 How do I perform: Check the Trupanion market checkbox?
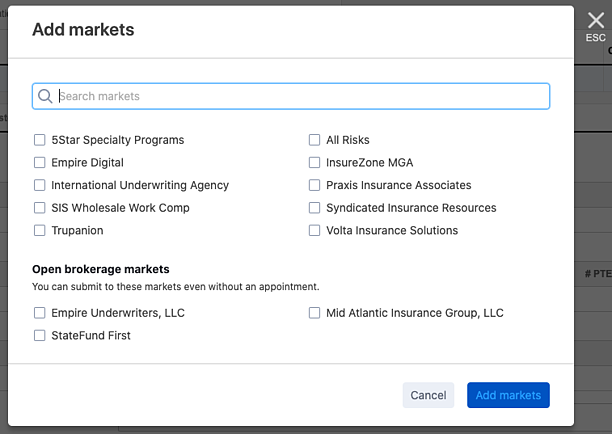[x=40, y=230]
